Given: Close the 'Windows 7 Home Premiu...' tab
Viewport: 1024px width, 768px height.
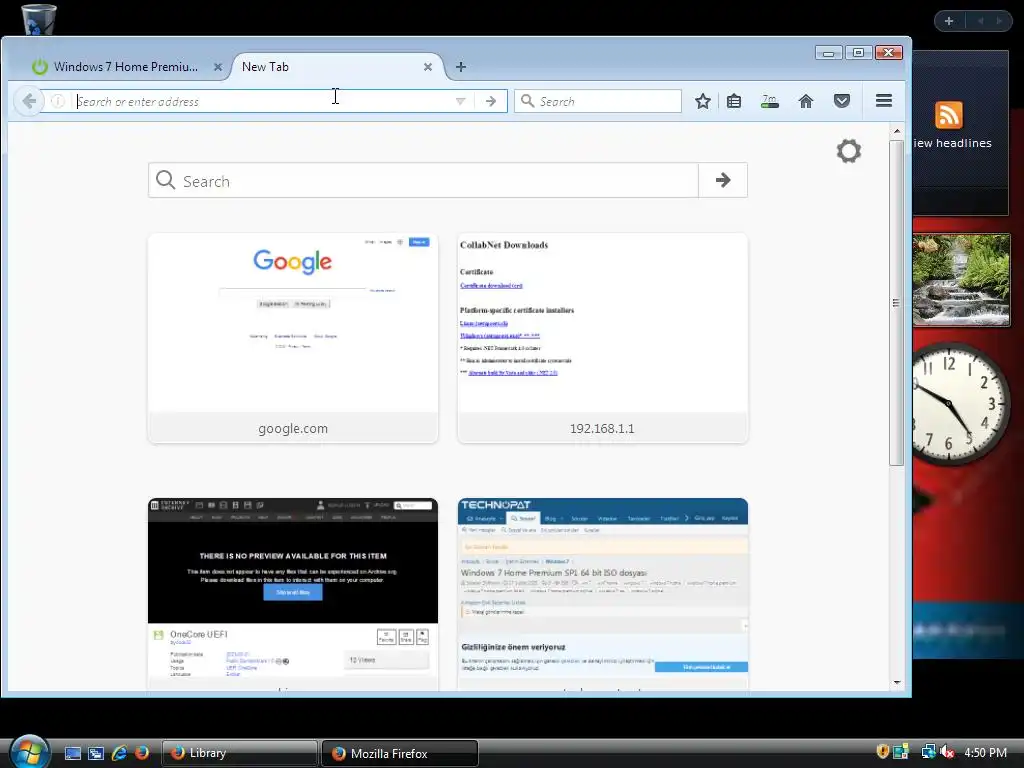Looking at the screenshot, I should (218, 67).
